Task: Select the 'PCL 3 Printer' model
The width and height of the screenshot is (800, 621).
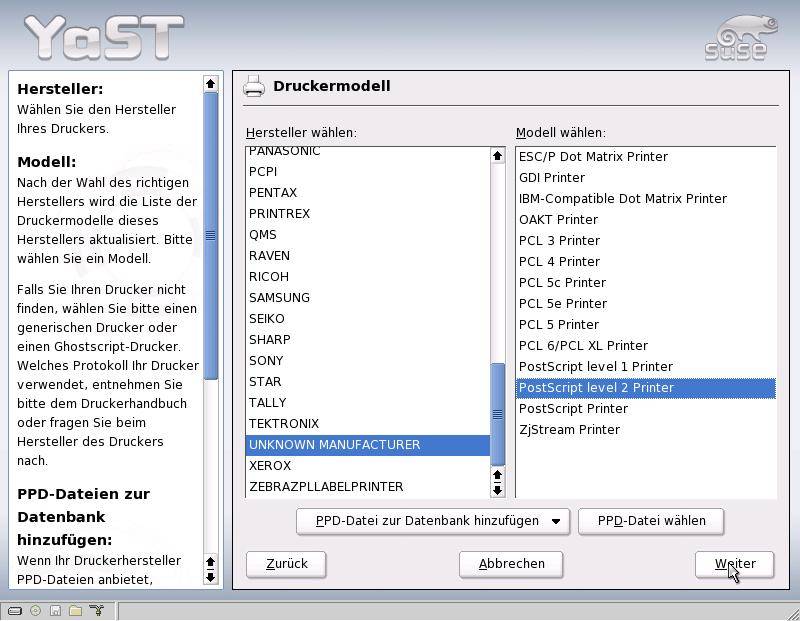Action: point(645,240)
